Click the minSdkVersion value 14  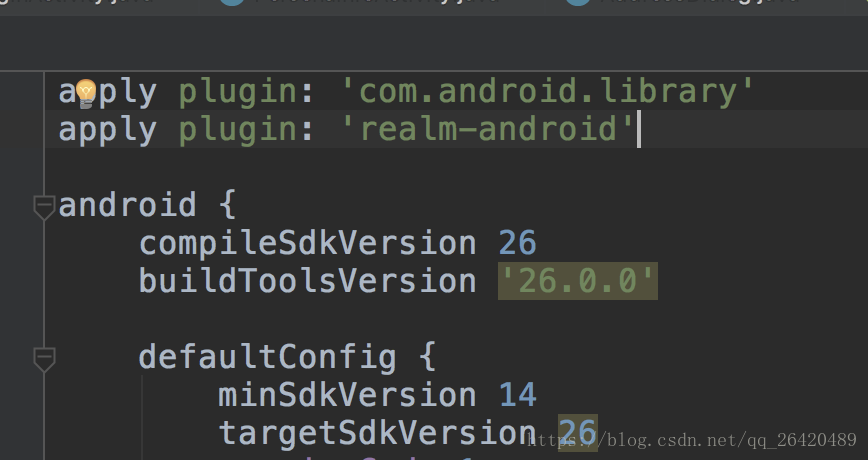click(518, 395)
